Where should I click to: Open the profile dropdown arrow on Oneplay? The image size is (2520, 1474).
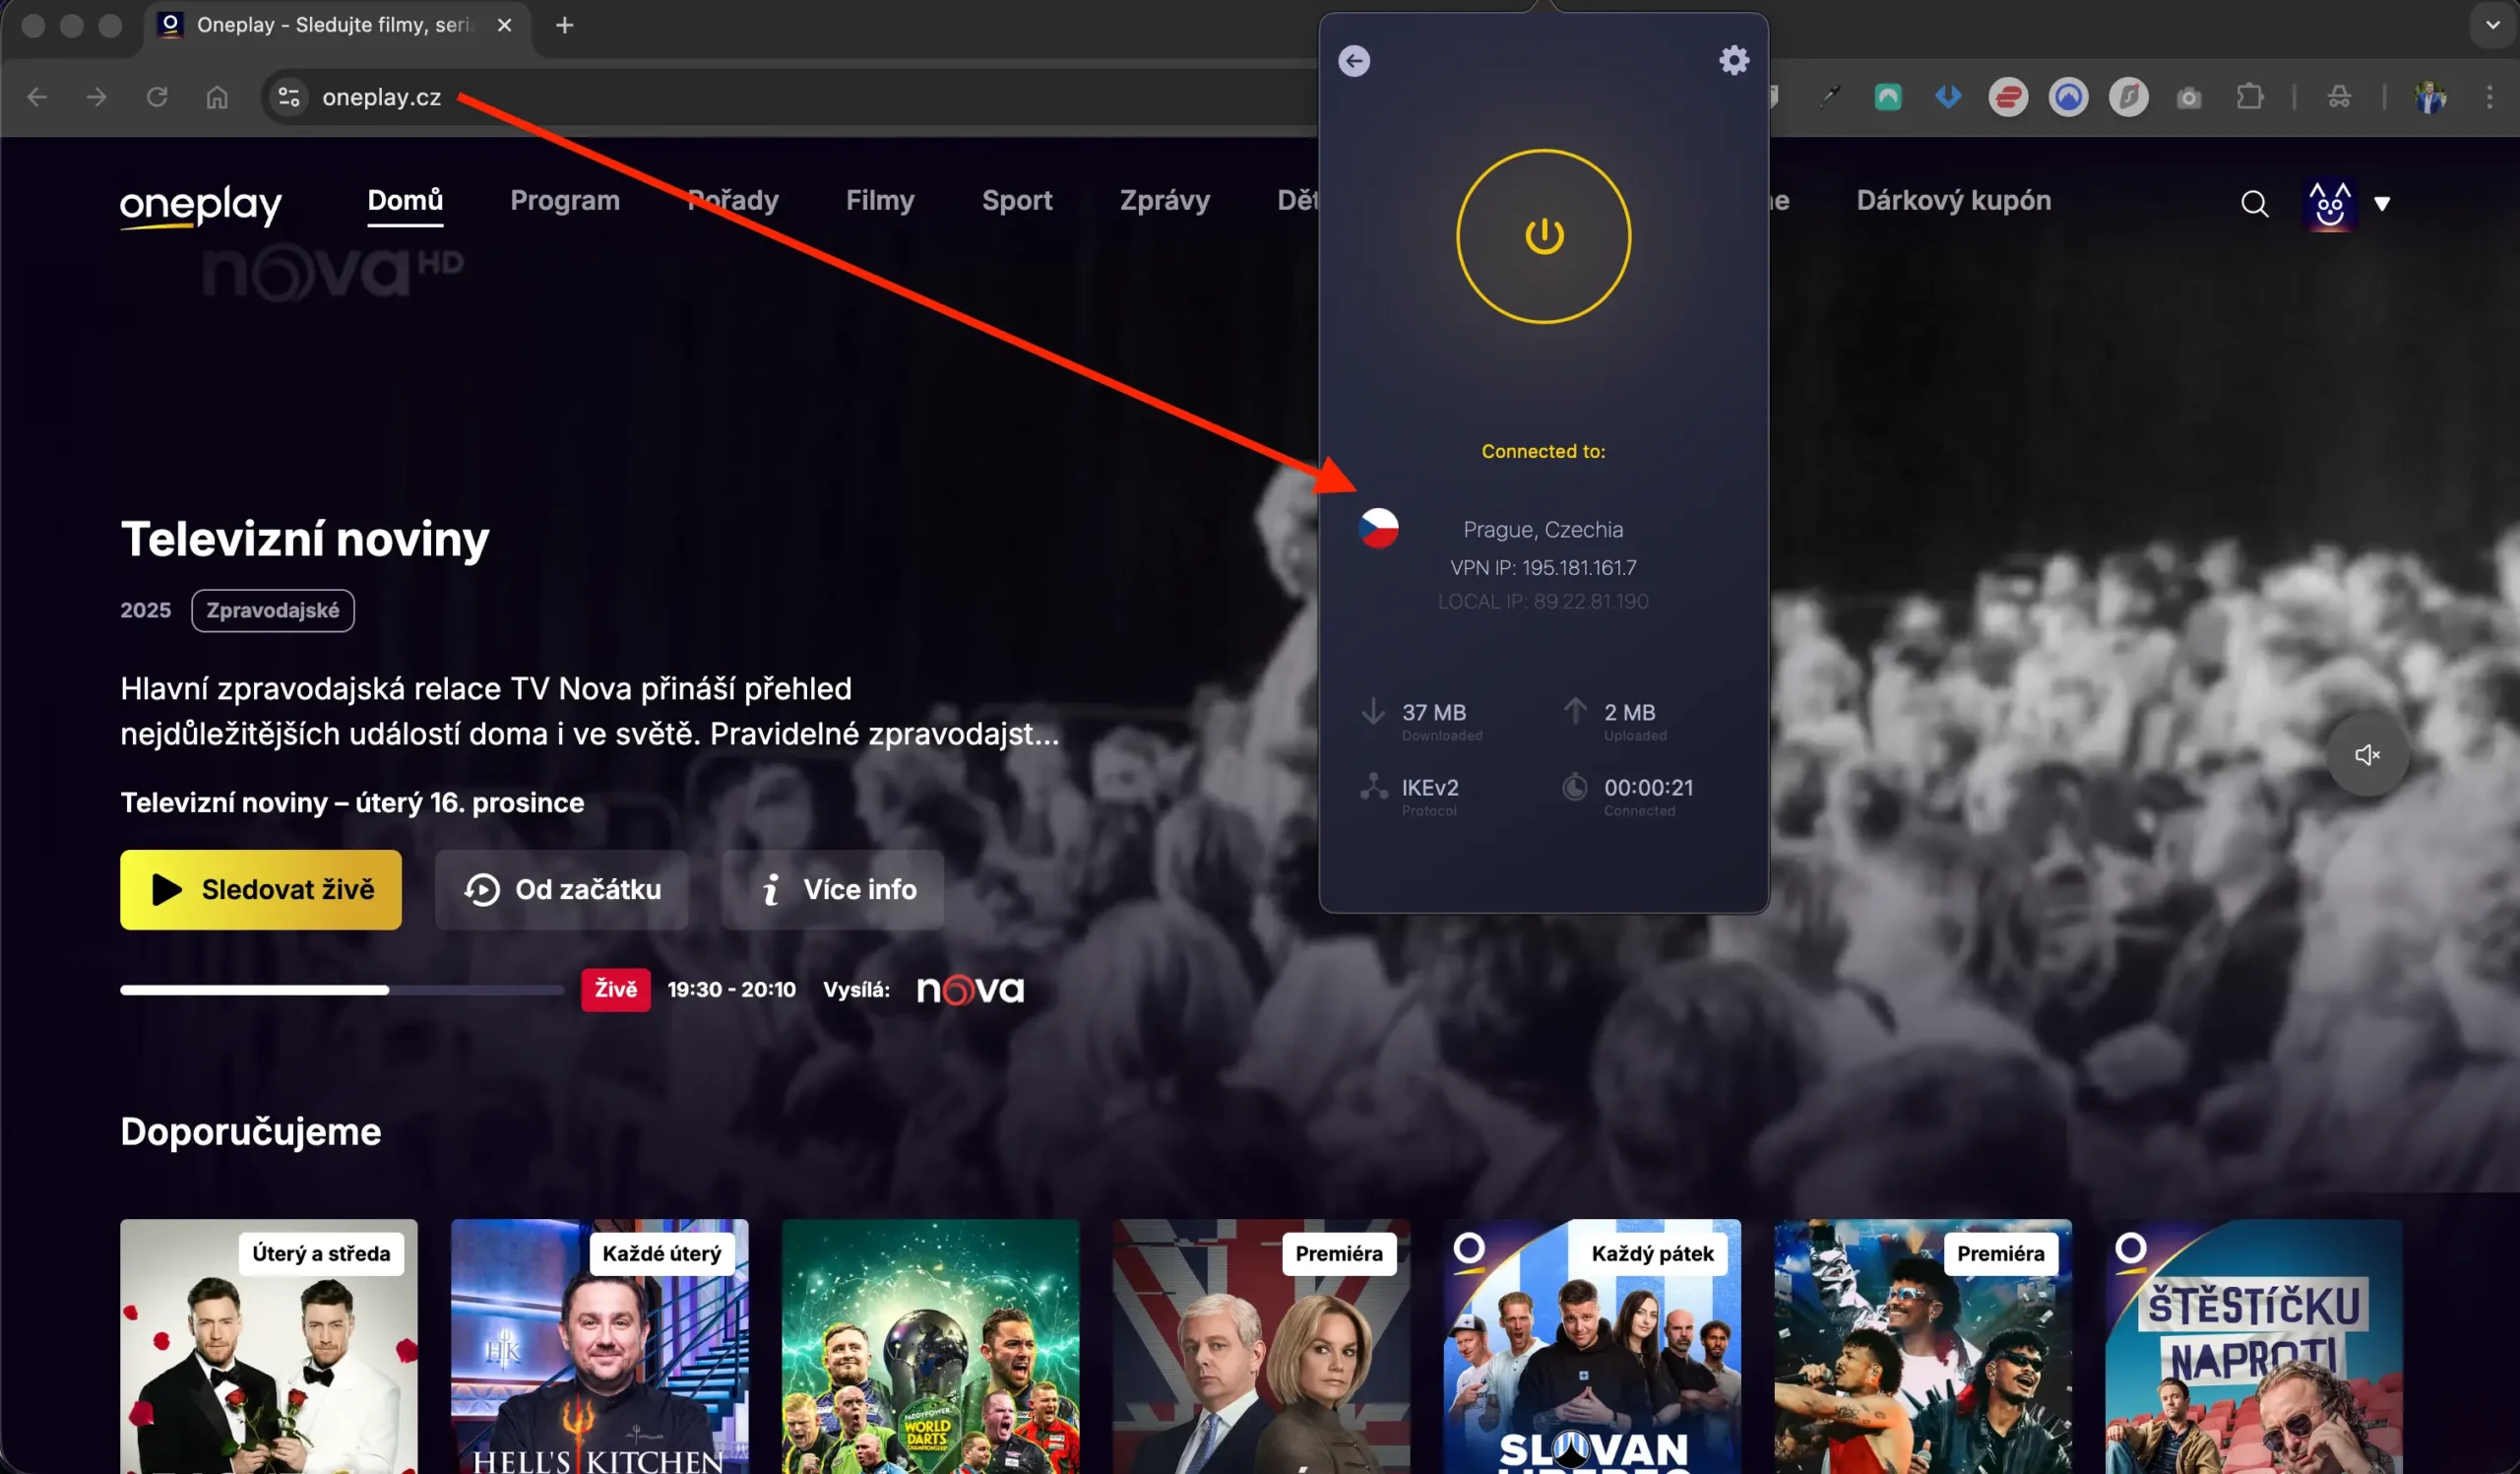pos(2383,204)
